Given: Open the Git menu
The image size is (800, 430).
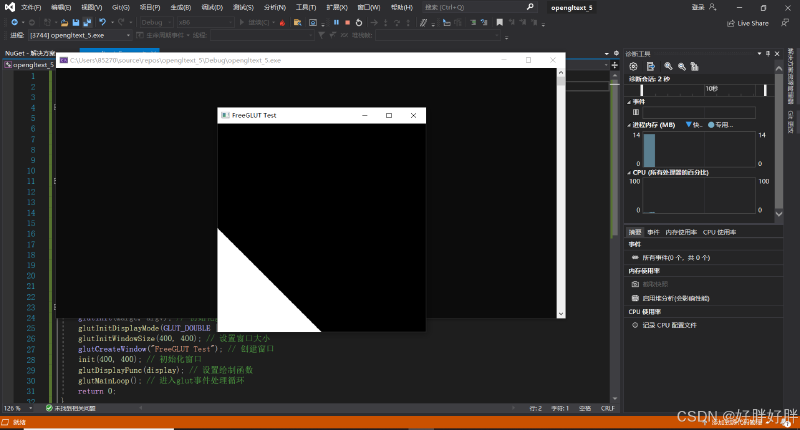Looking at the screenshot, I should tap(120, 7).
